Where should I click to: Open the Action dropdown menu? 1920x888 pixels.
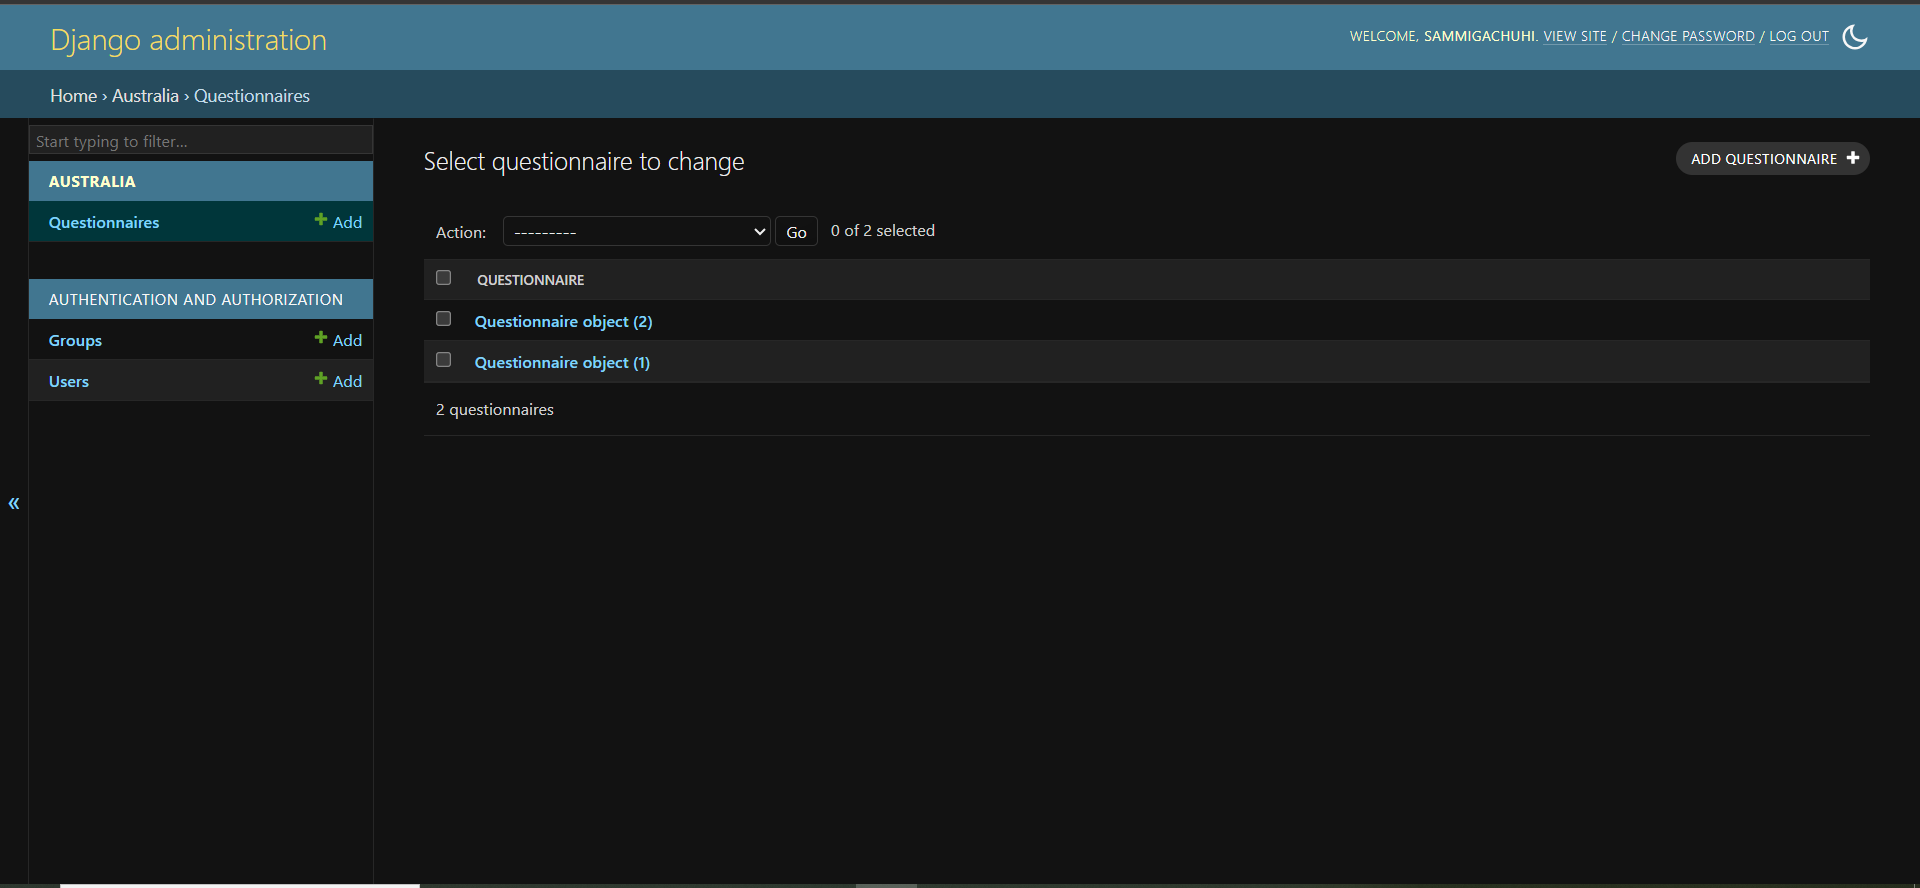[636, 232]
